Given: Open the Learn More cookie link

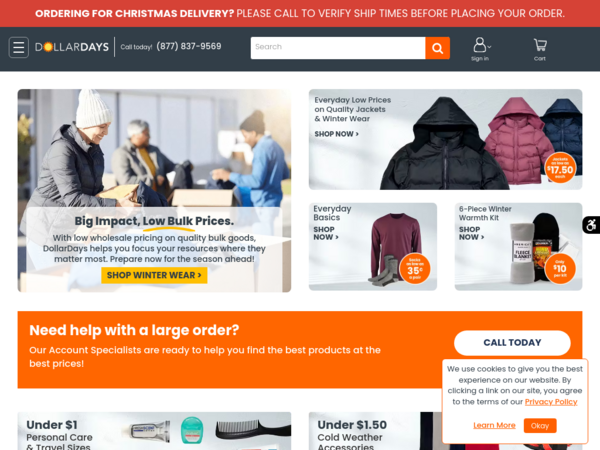Looking at the screenshot, I should click(x=494, y=426).
